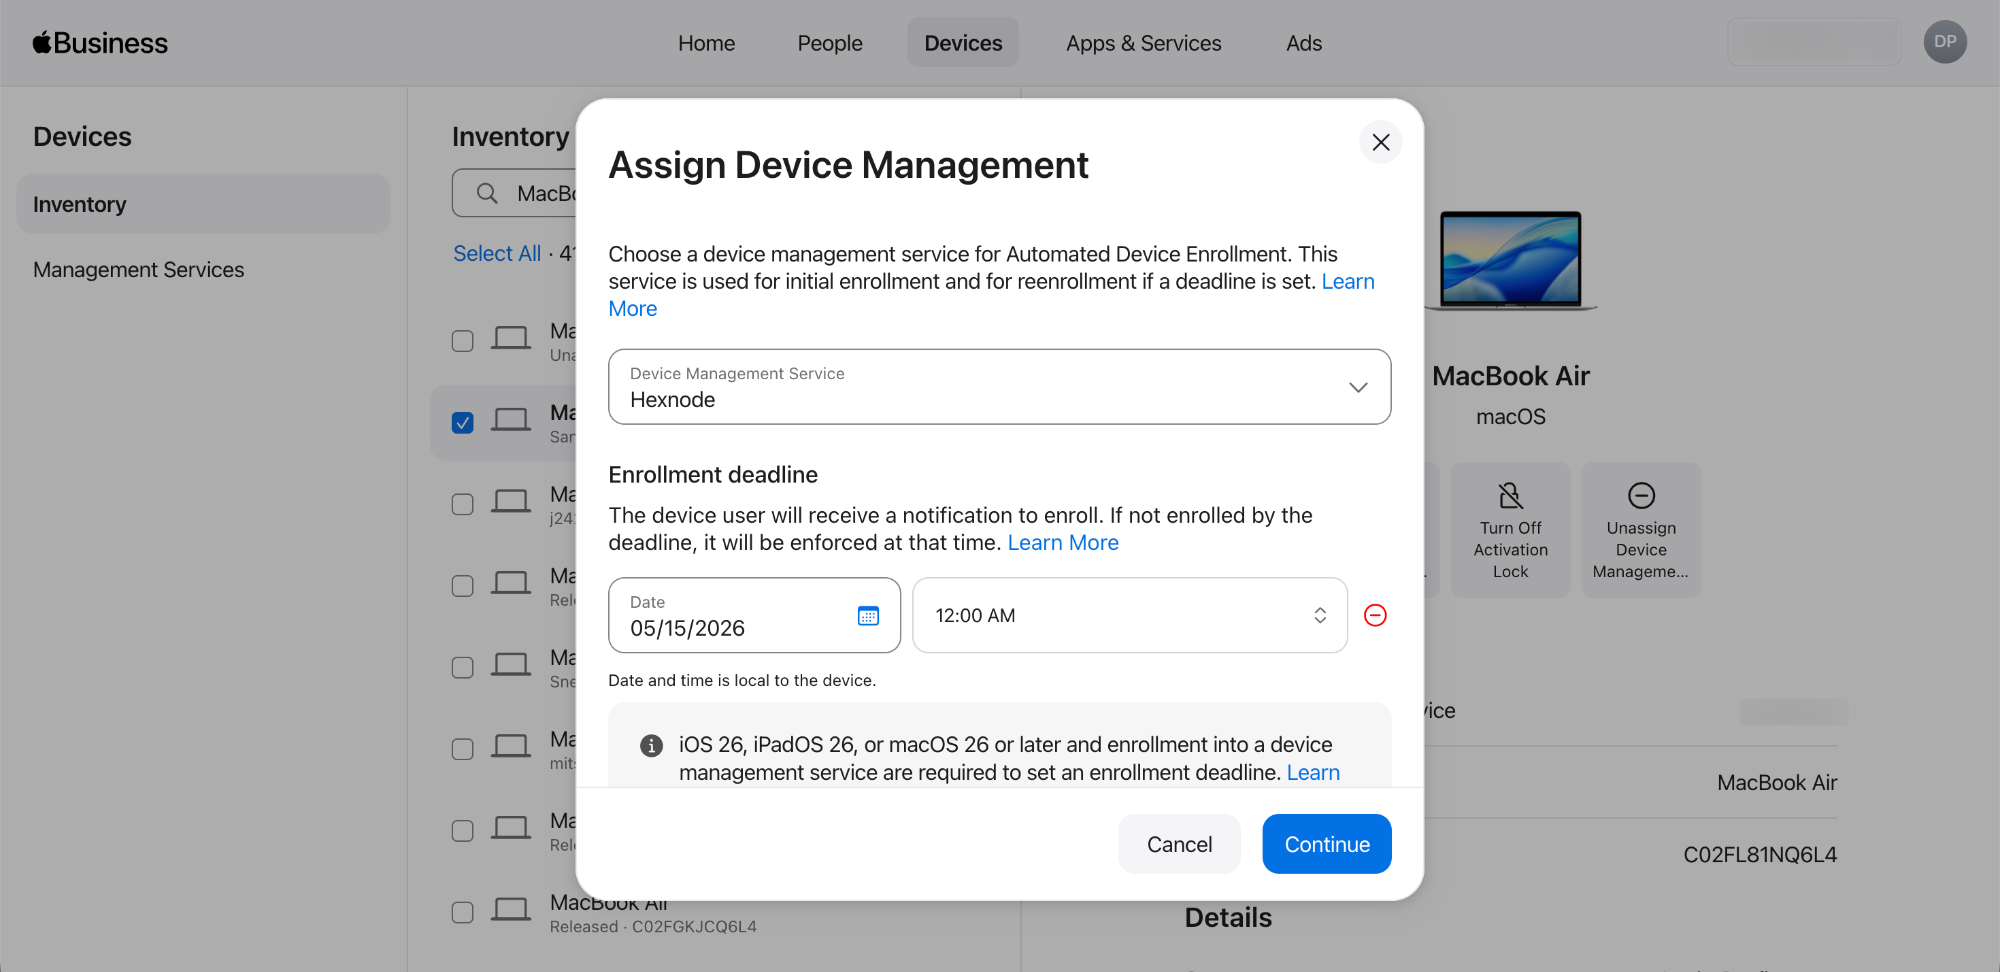The height and width of the screenshot is (972, 2000).
Task: Open the Ads tab
Action: pyautogui.click(x=1304, y=43)
